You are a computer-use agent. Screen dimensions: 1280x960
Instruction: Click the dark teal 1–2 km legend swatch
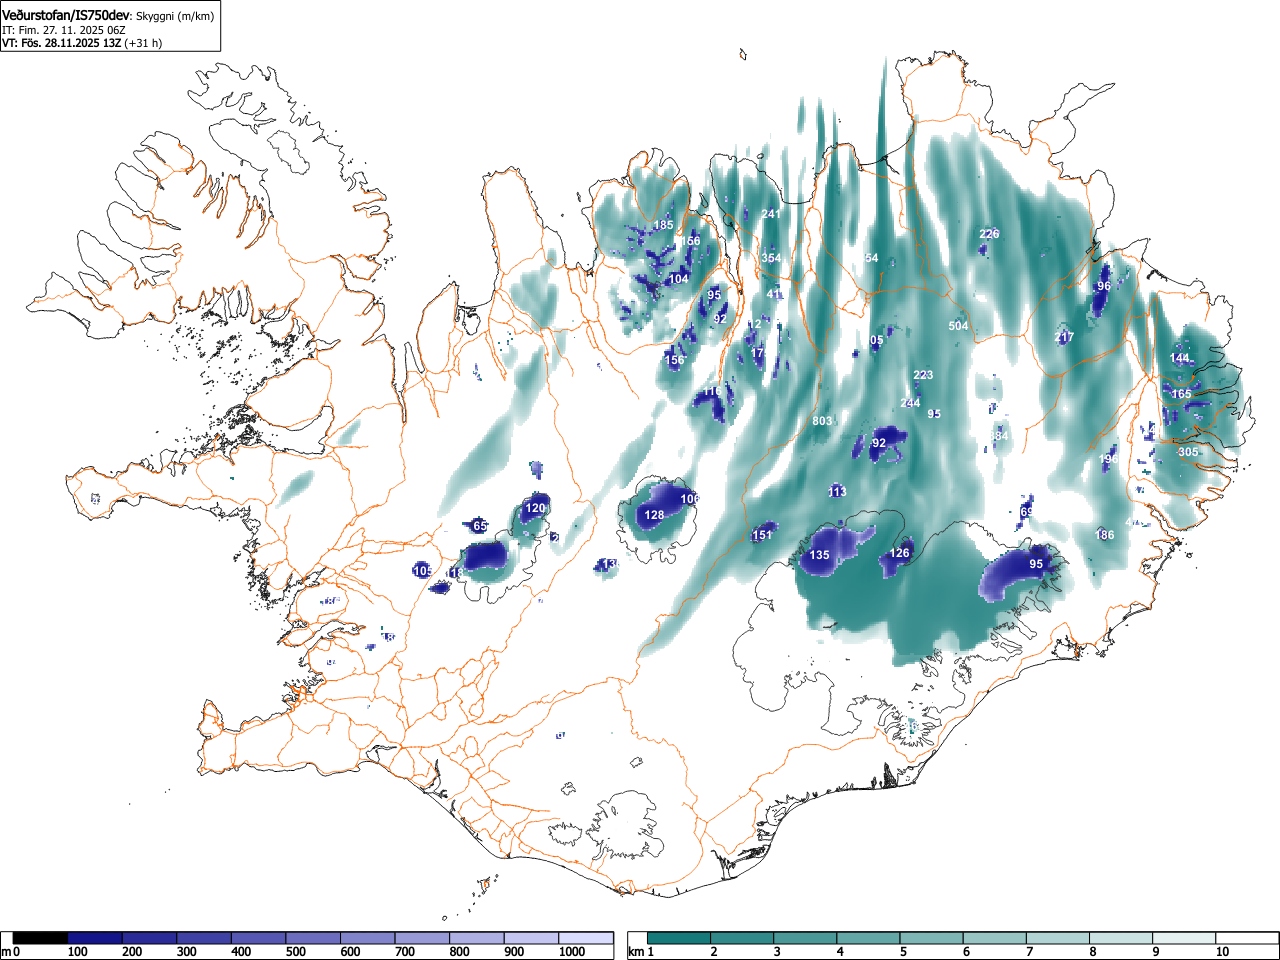[679, 938]
